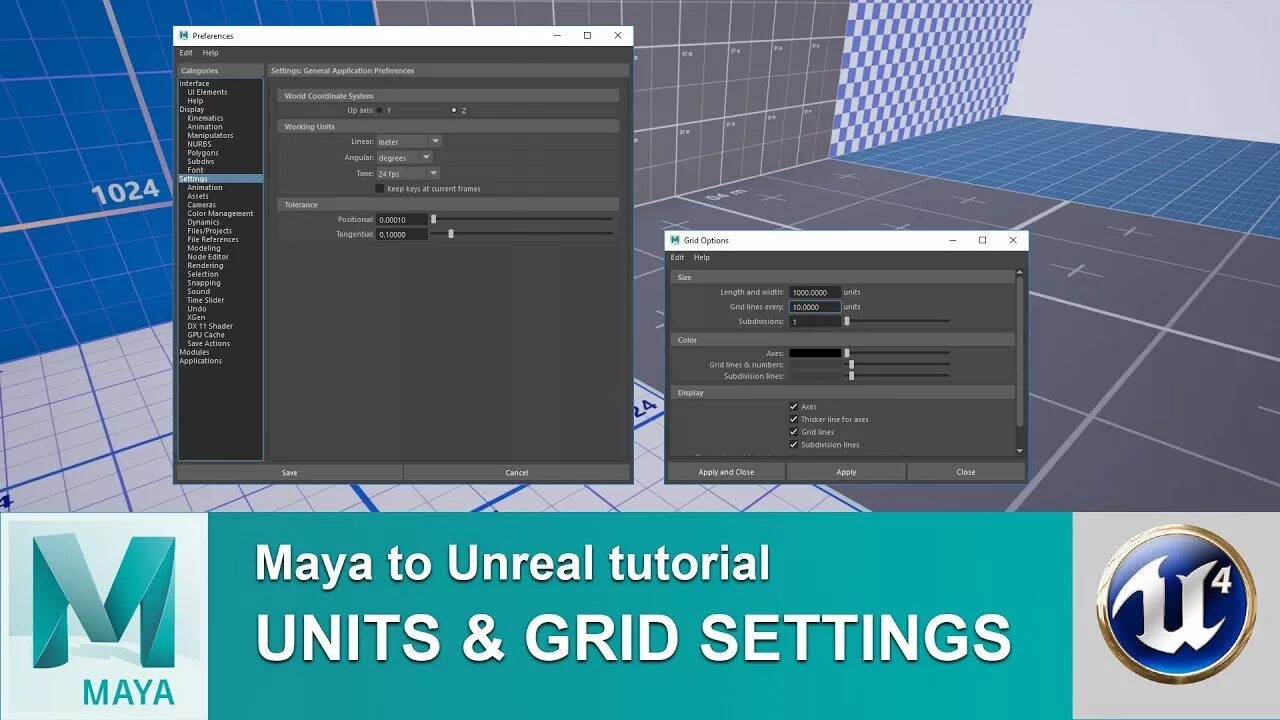Click the Apply button in Grid Options
Viewport: 1280px width, 720px height.
[x=846, y=472]
